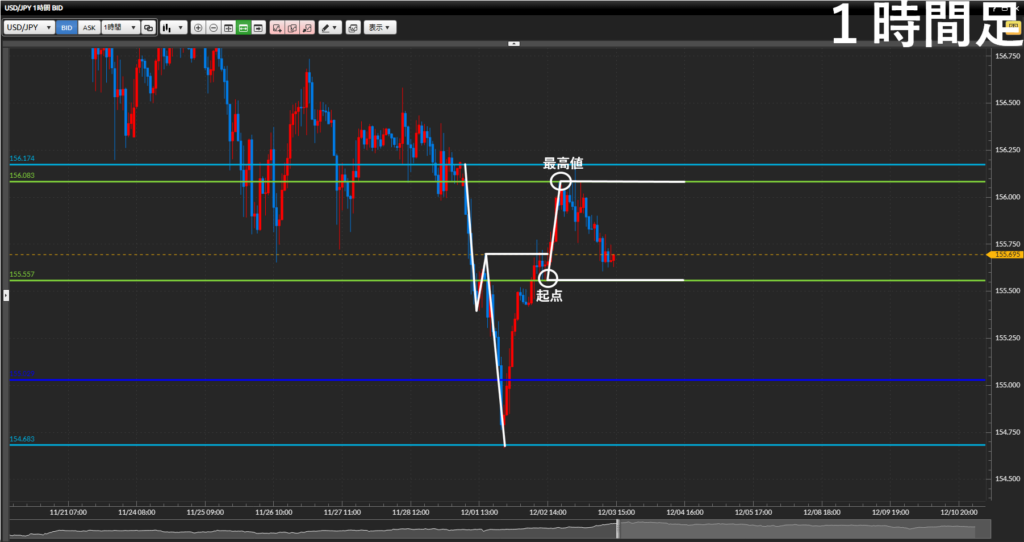1024x542 pixels.
Task: Click the orange 155.695 current price label
Action: tap(1006, 255)
